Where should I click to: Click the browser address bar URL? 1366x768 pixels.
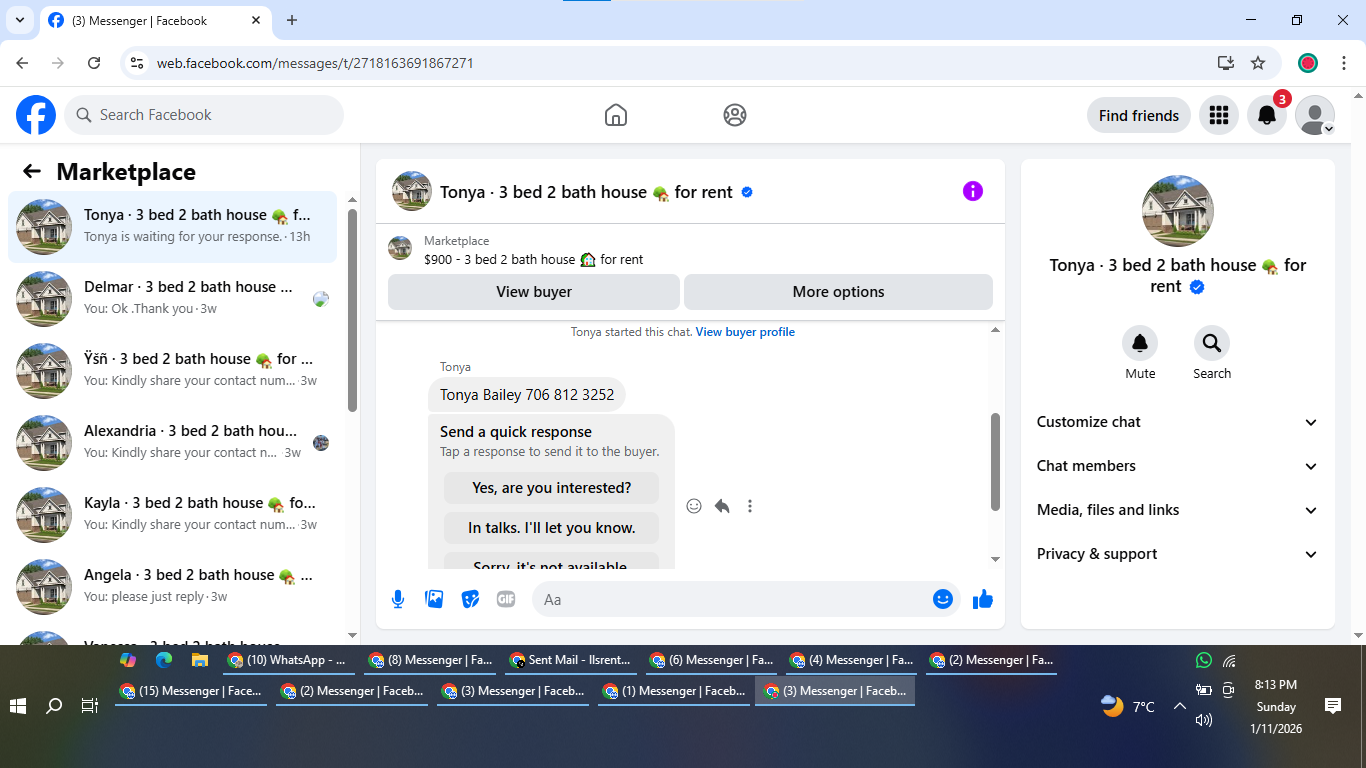click(x=315, y=63)
